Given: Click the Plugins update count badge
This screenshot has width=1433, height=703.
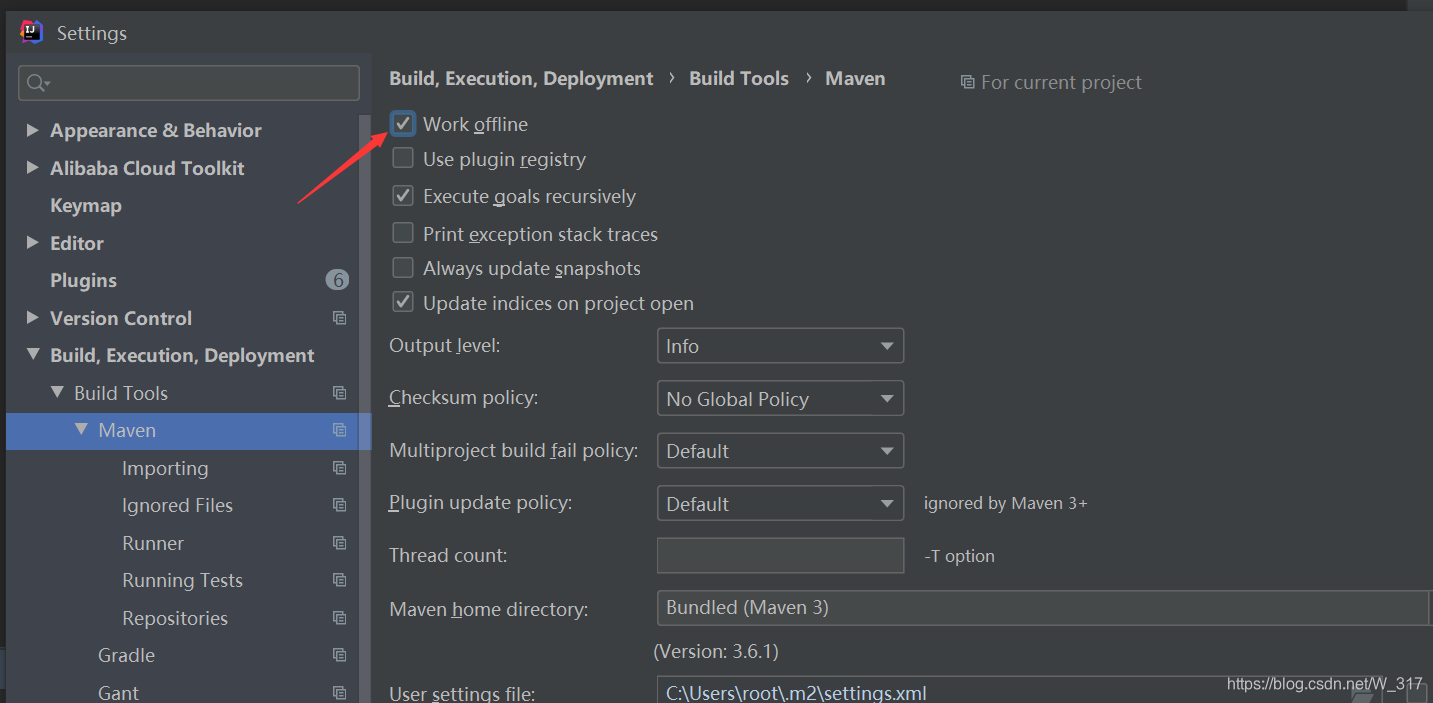Looking at the screenshot, I should click(x=337, y=280).
